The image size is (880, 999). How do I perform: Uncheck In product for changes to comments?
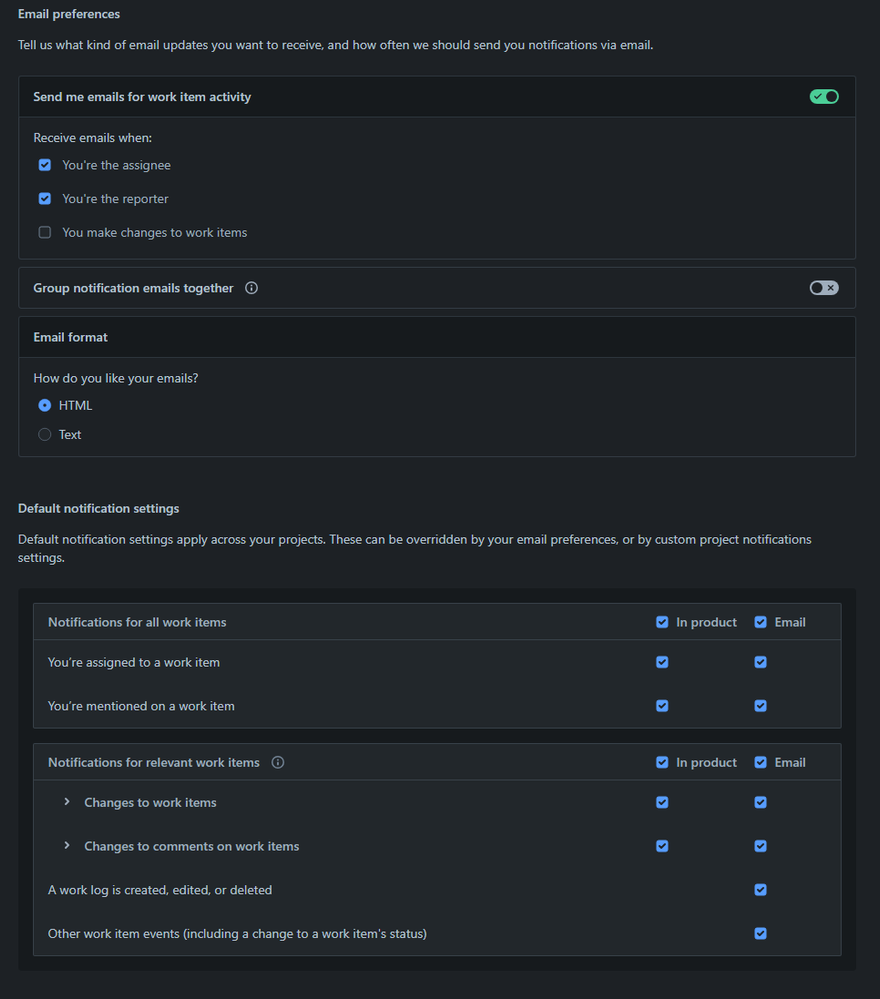pyautogui.click(x=662, y=846)
